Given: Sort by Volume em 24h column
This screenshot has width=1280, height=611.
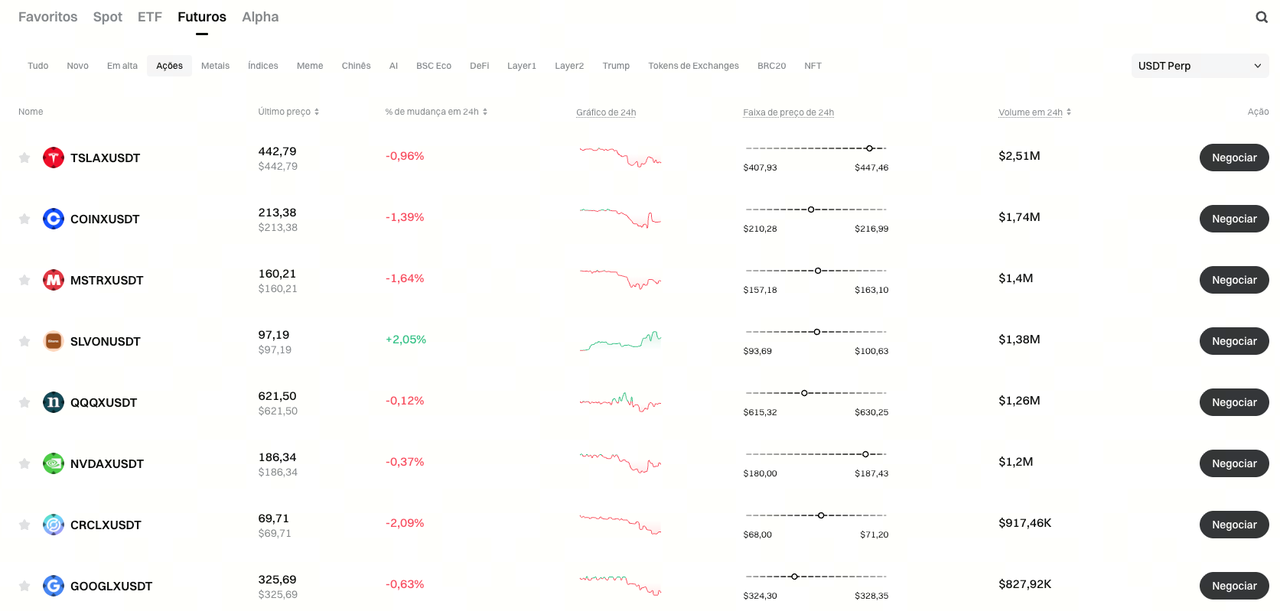Looking at the screenshot, I should point(1035,112).
